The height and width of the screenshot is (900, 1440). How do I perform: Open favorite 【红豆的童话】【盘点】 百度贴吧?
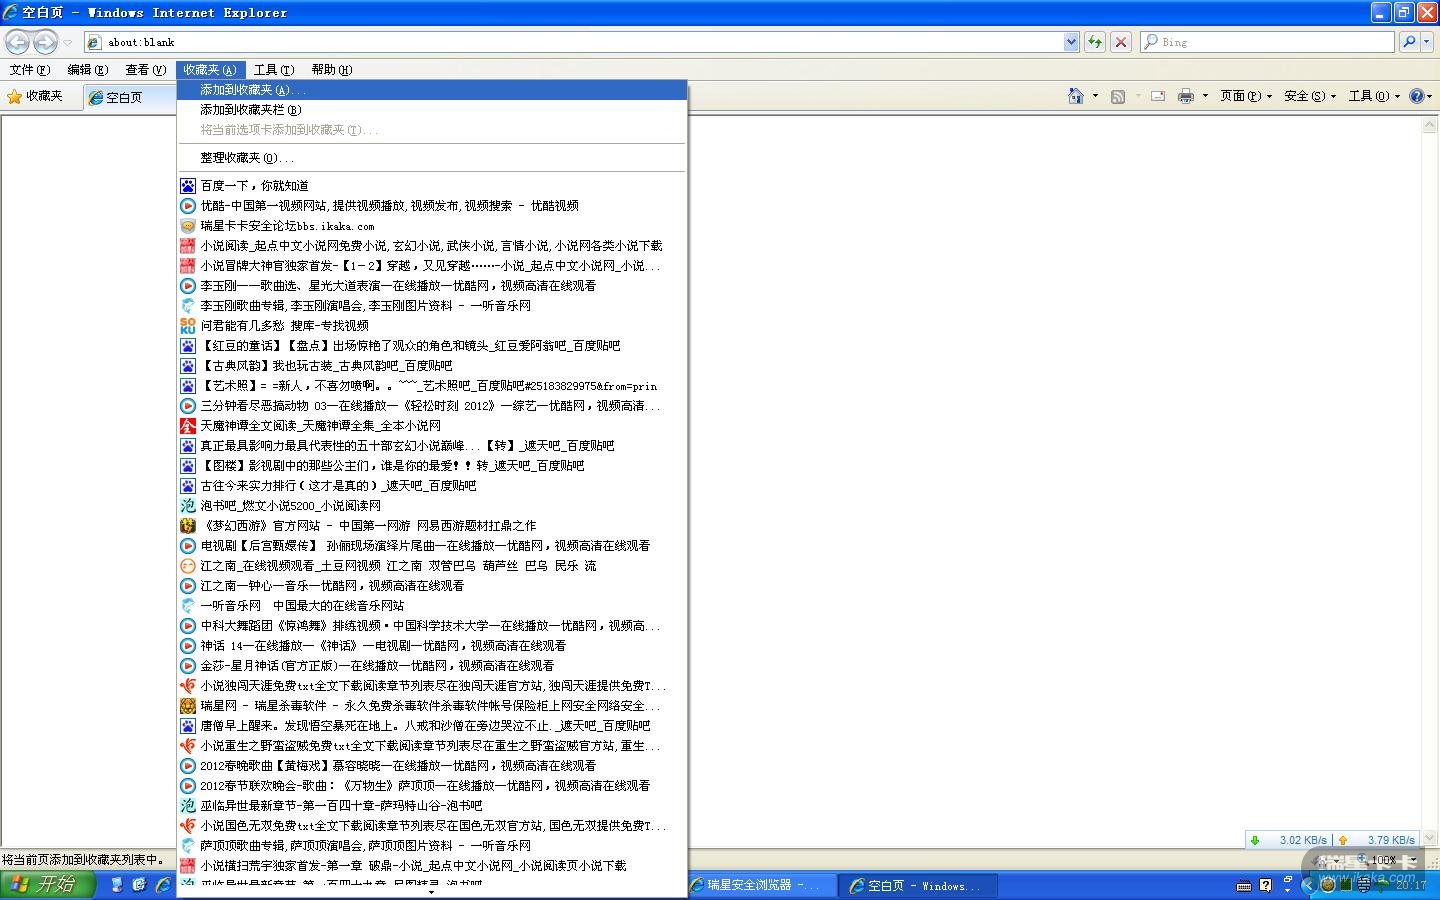click(432, 346)
